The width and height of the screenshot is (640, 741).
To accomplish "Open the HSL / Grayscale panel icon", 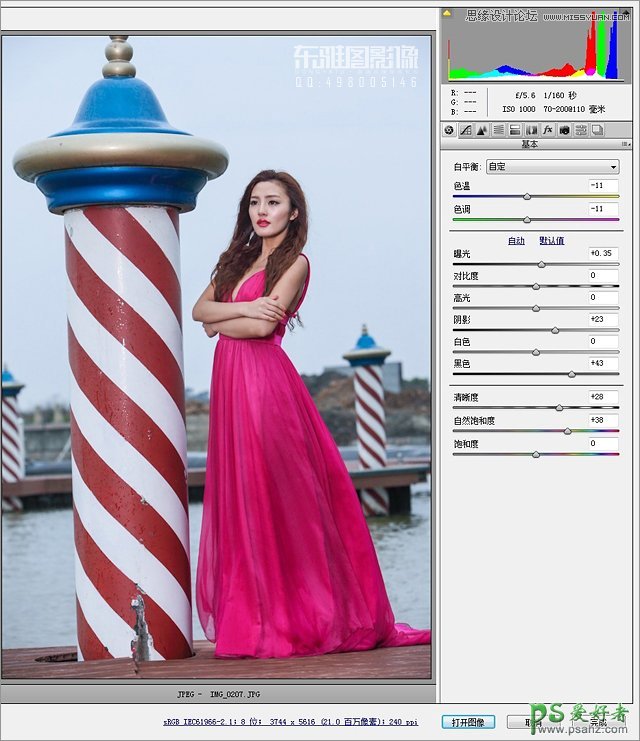I will [x=498, y=130].
